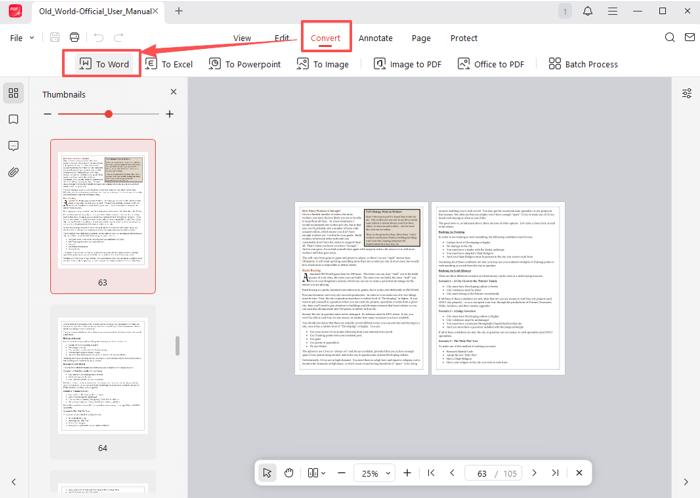
Task: Switch to the Protect tab
Action: click(x=464, y=38)
